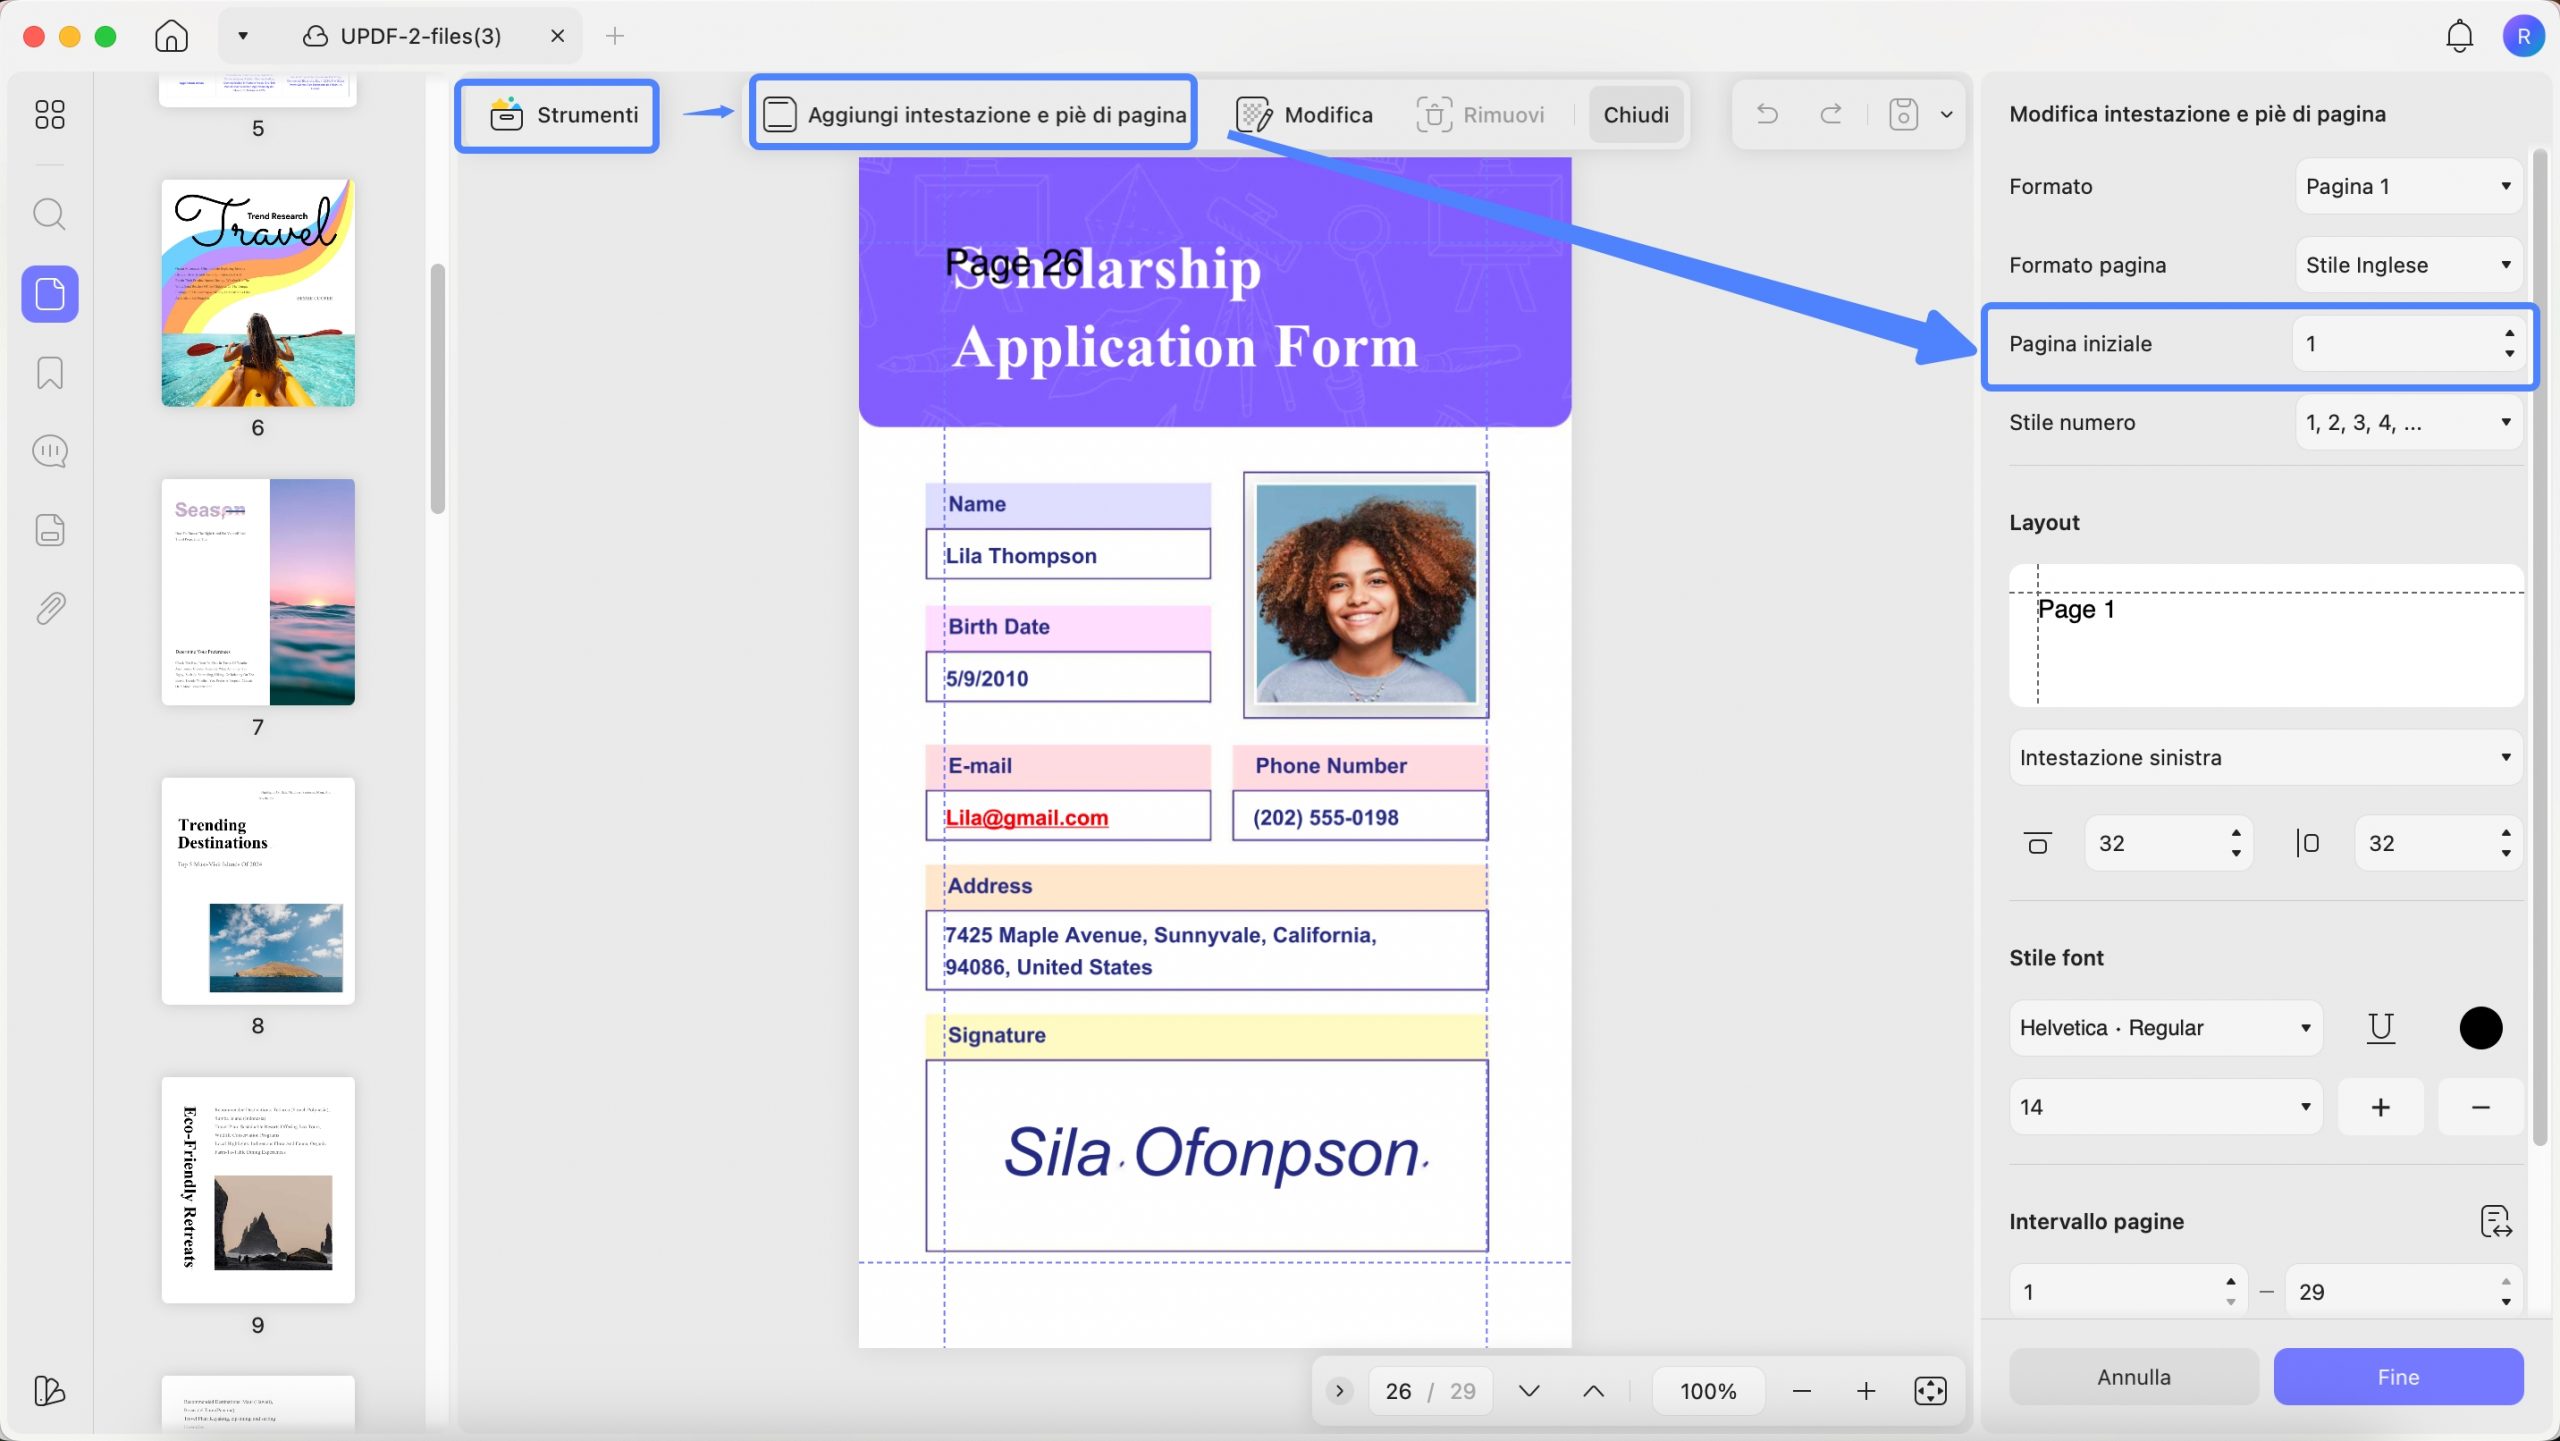Click the left margin 32 stepper
This screenshot has width=2560, height=1441.
(x=2438, y=843)
